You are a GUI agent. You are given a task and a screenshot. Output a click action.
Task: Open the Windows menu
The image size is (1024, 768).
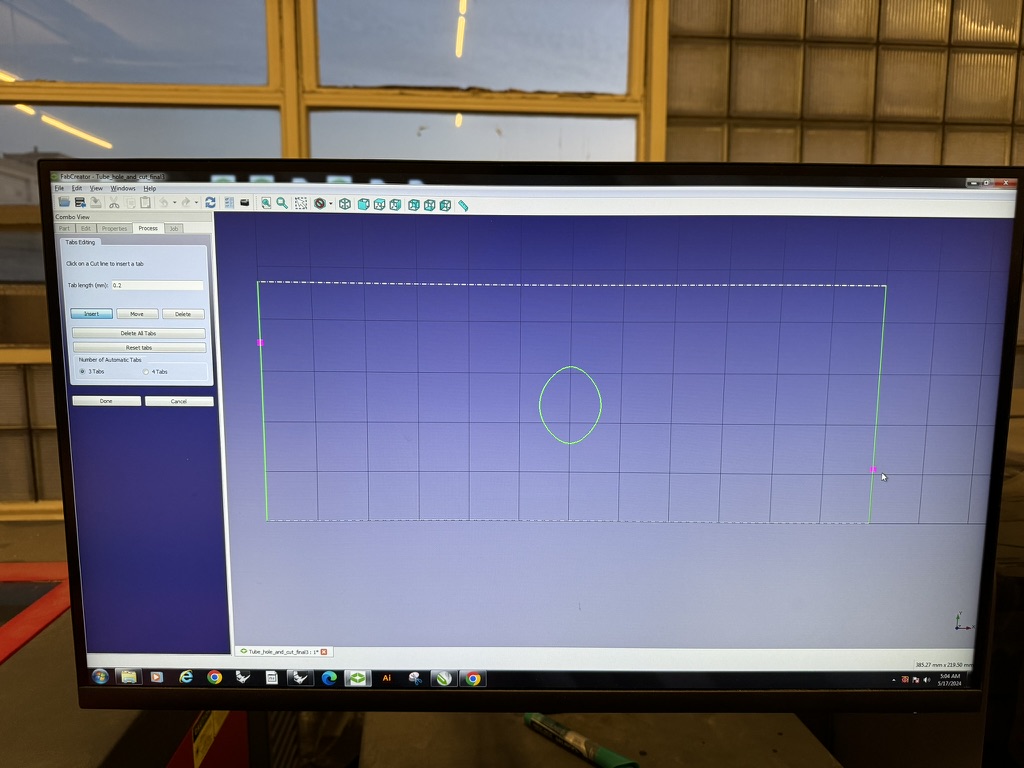pyautogui.click(x=123, y=188)
